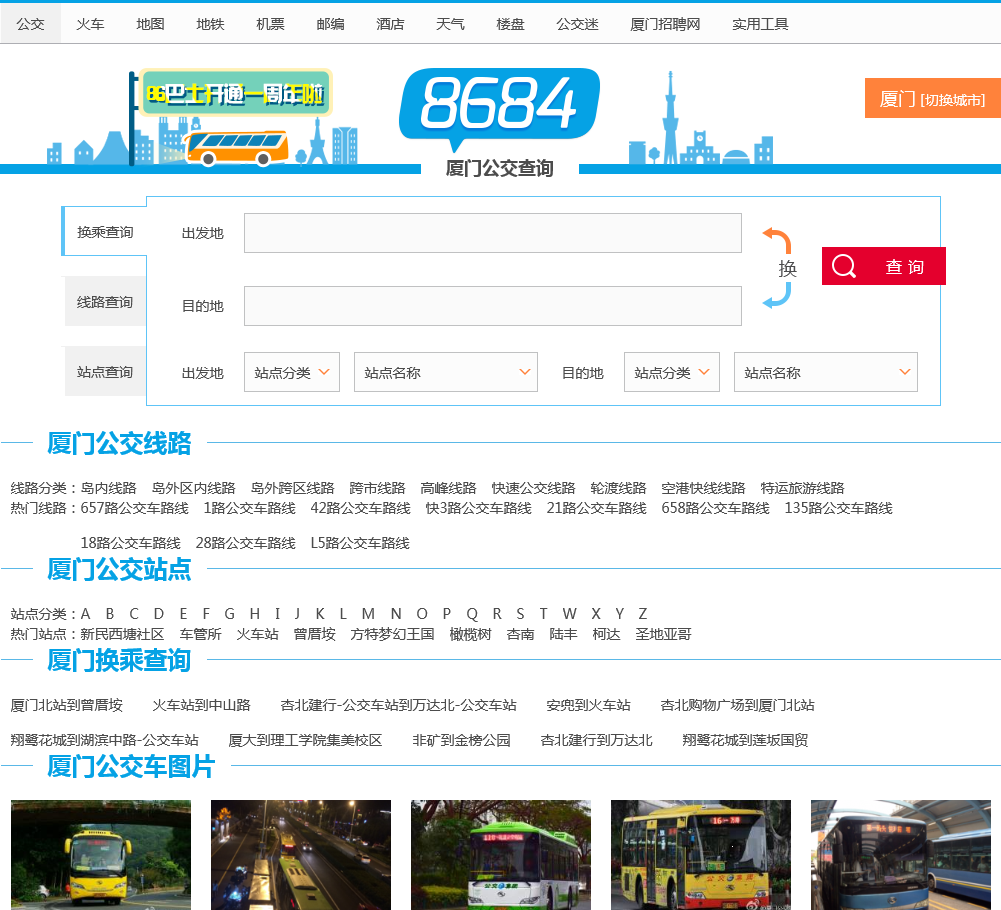Click the red 查询 search button
Screen dimensions: 1001x910
884,266
